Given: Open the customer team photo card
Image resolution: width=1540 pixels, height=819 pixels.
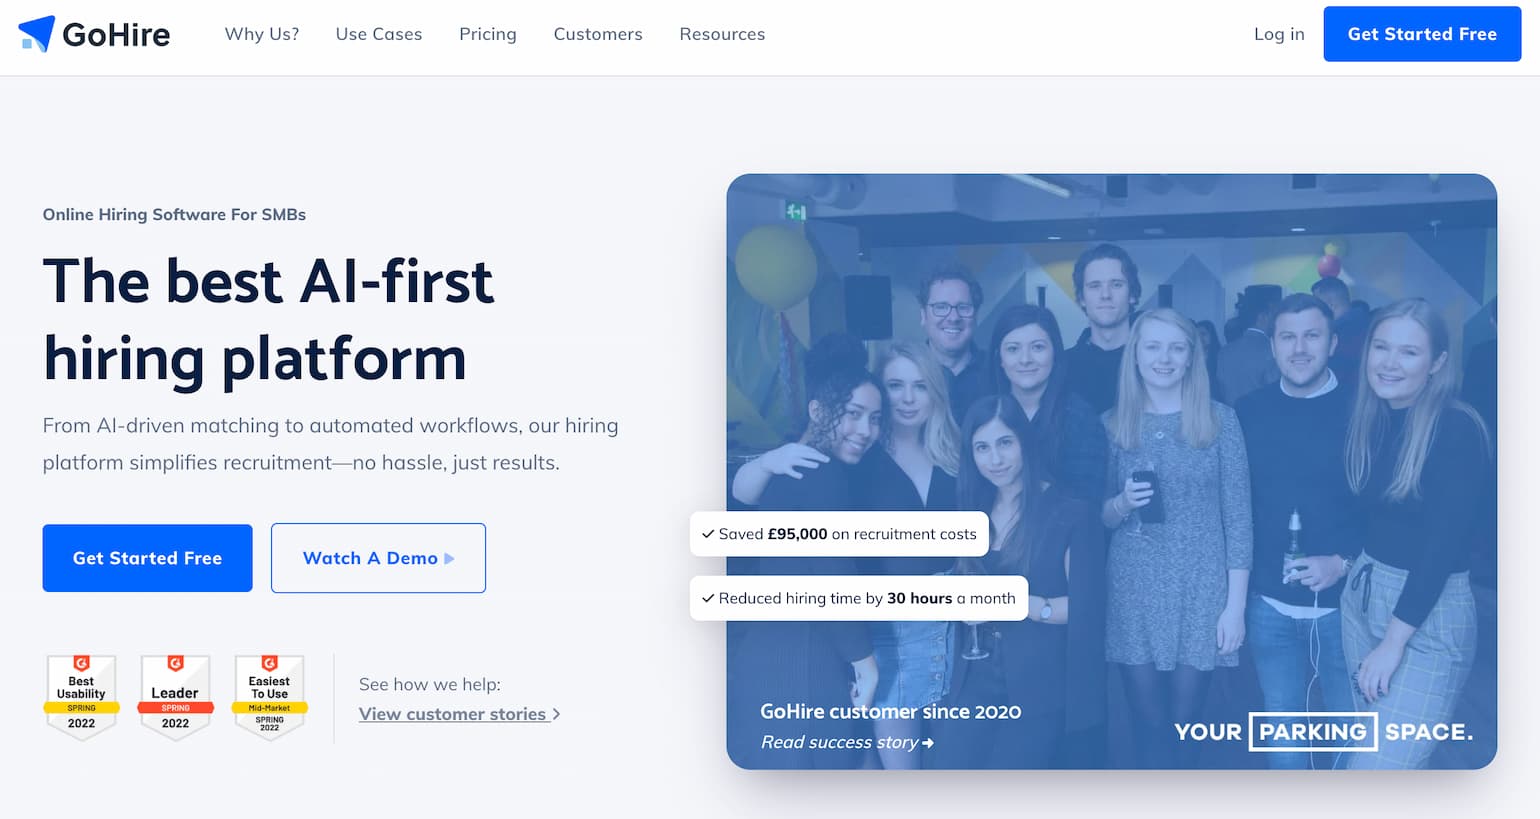Looking at the screenshot, I should pyautogui.click(x=1111, y=471).
